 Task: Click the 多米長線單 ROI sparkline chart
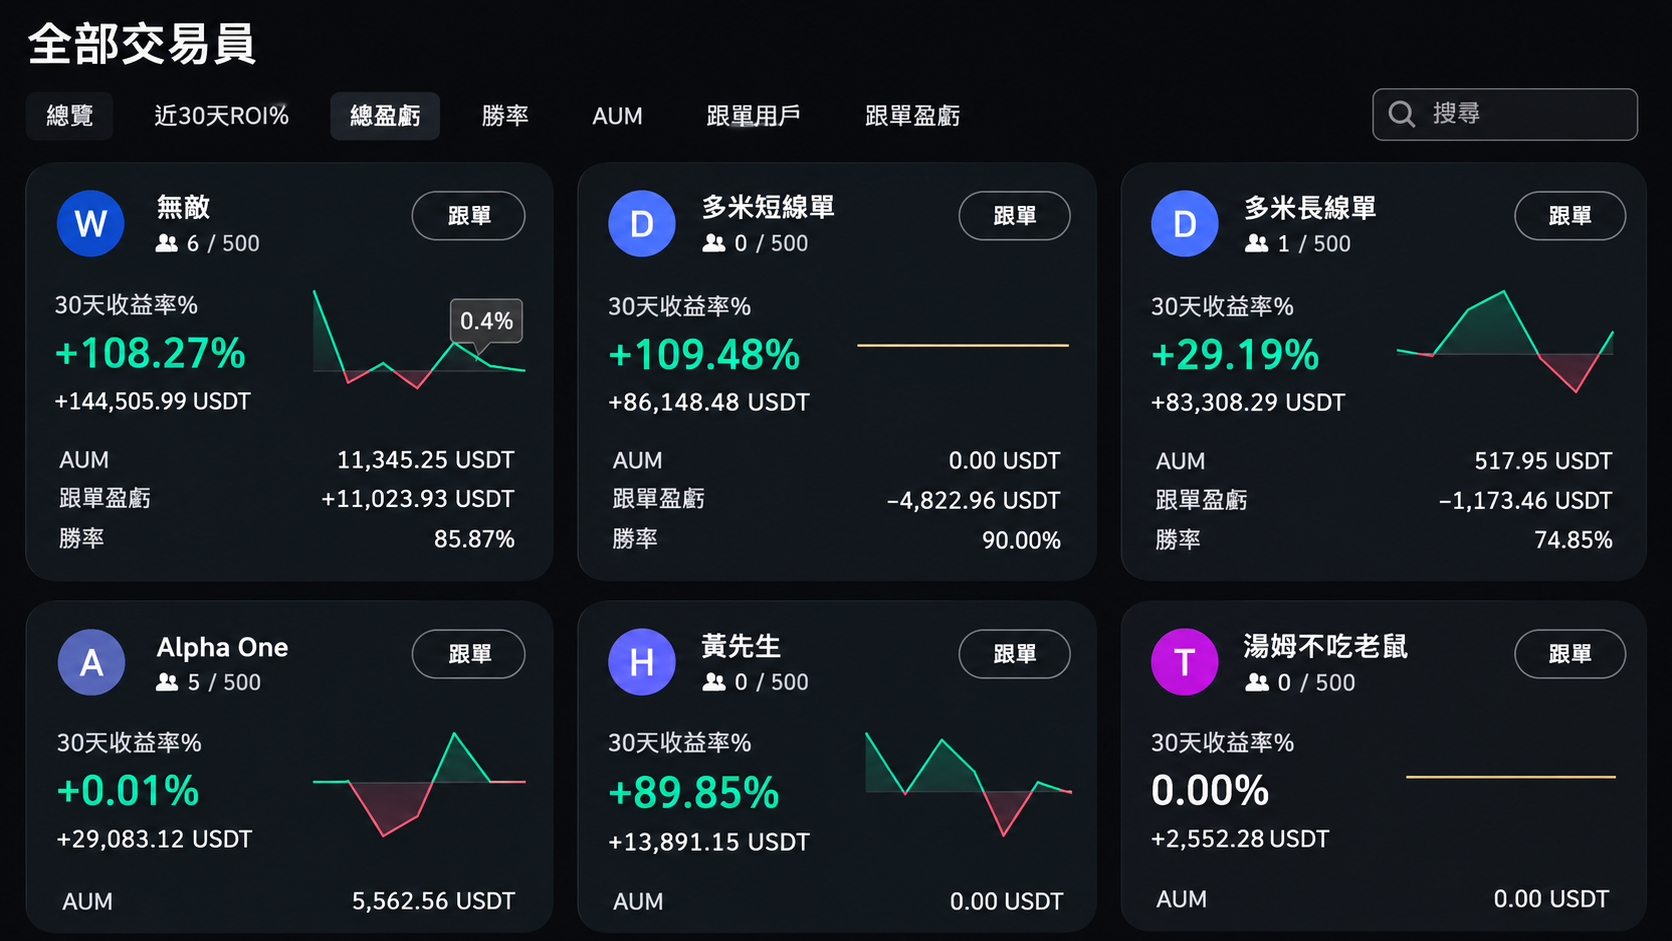1505,341
